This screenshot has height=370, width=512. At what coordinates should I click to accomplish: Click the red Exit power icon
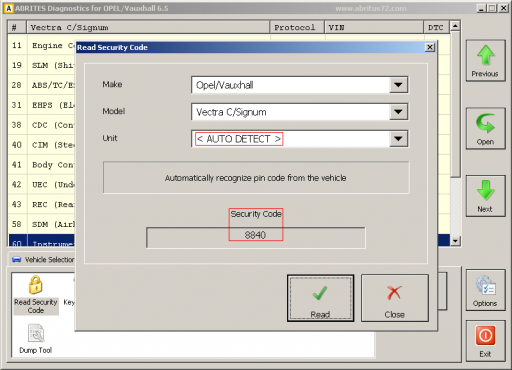(x=485, y=336)
